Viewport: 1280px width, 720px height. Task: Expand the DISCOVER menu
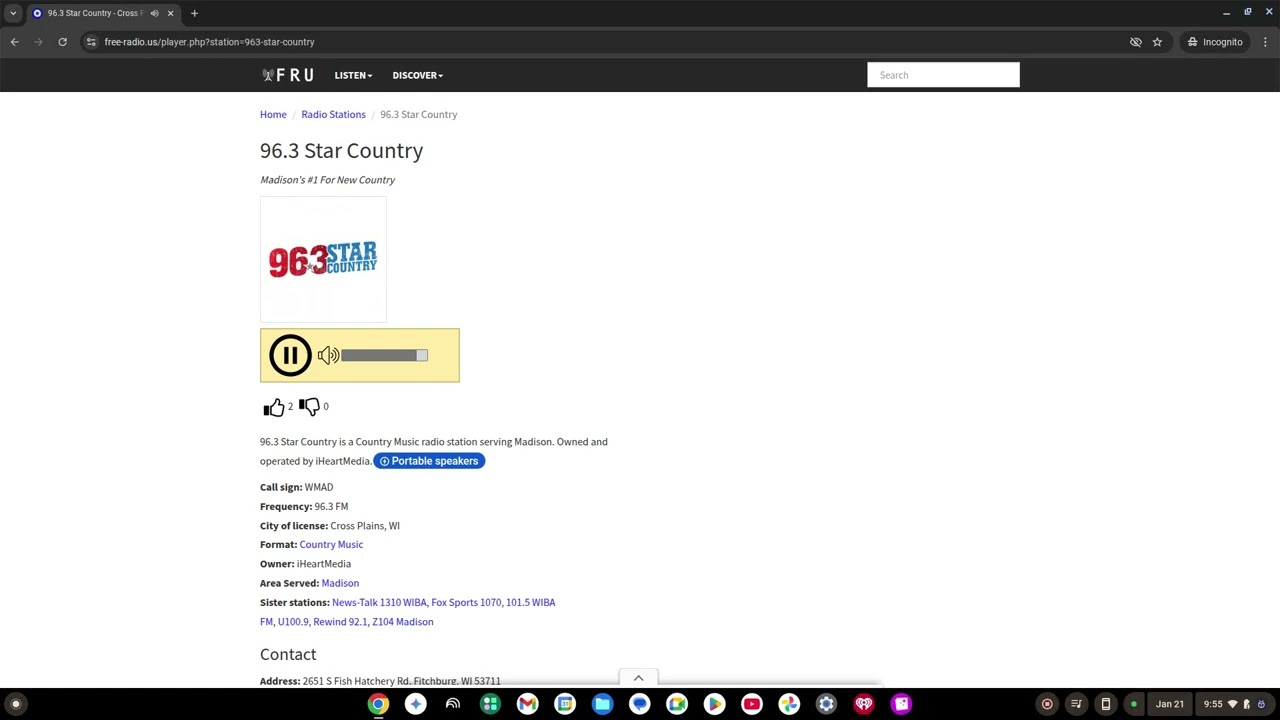[417, 75]
